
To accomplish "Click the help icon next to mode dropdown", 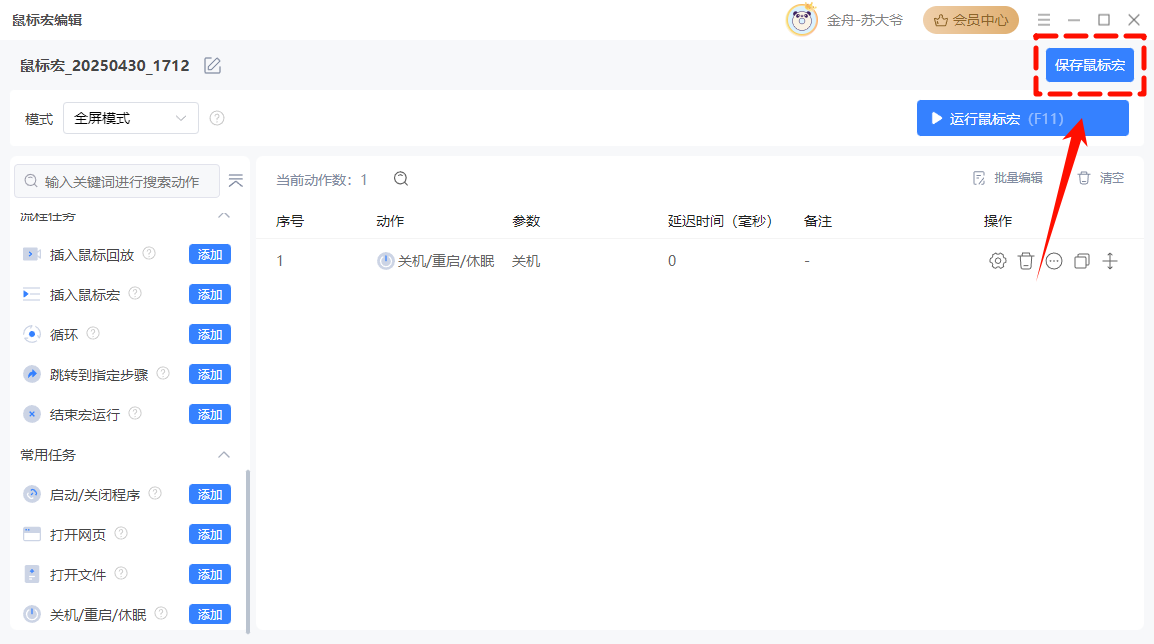I will [216, 118].
